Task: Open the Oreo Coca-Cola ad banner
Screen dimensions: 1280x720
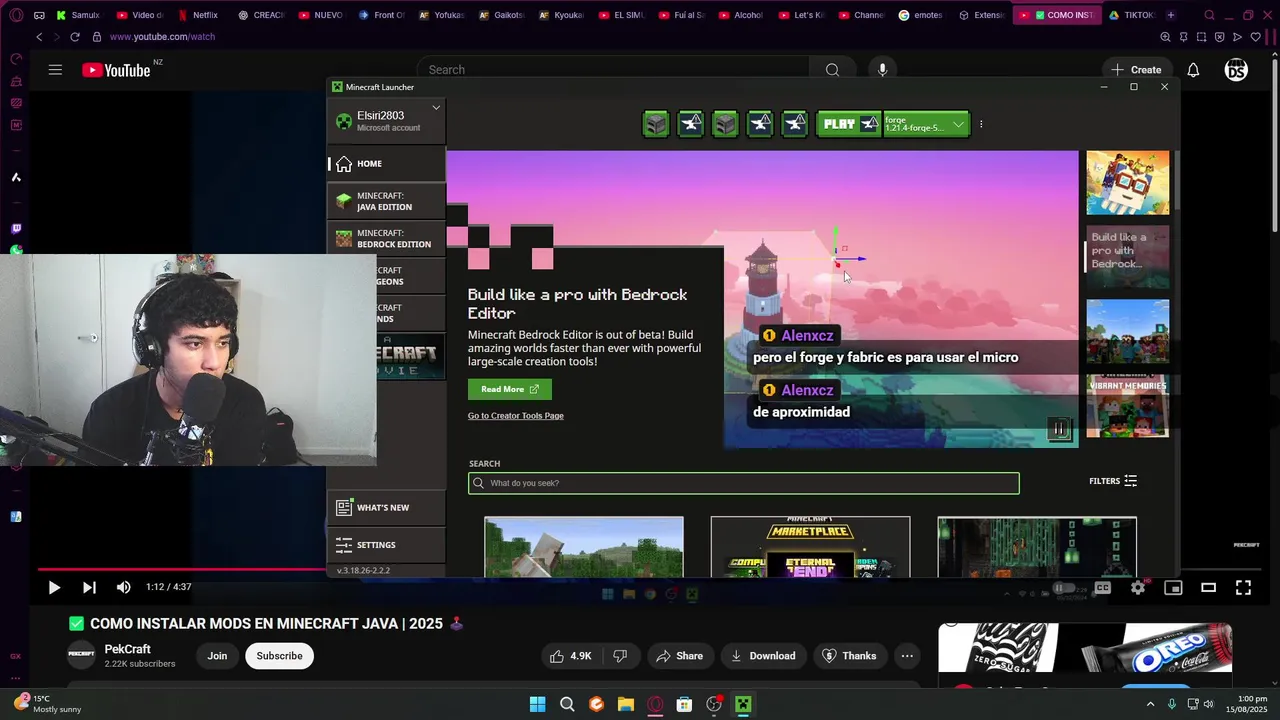Action: tap(1085, 648)
